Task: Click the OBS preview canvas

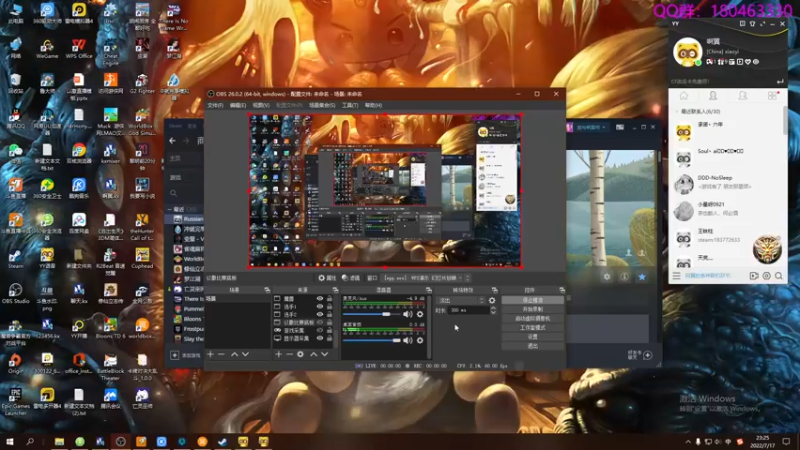Action: [385, 191]
